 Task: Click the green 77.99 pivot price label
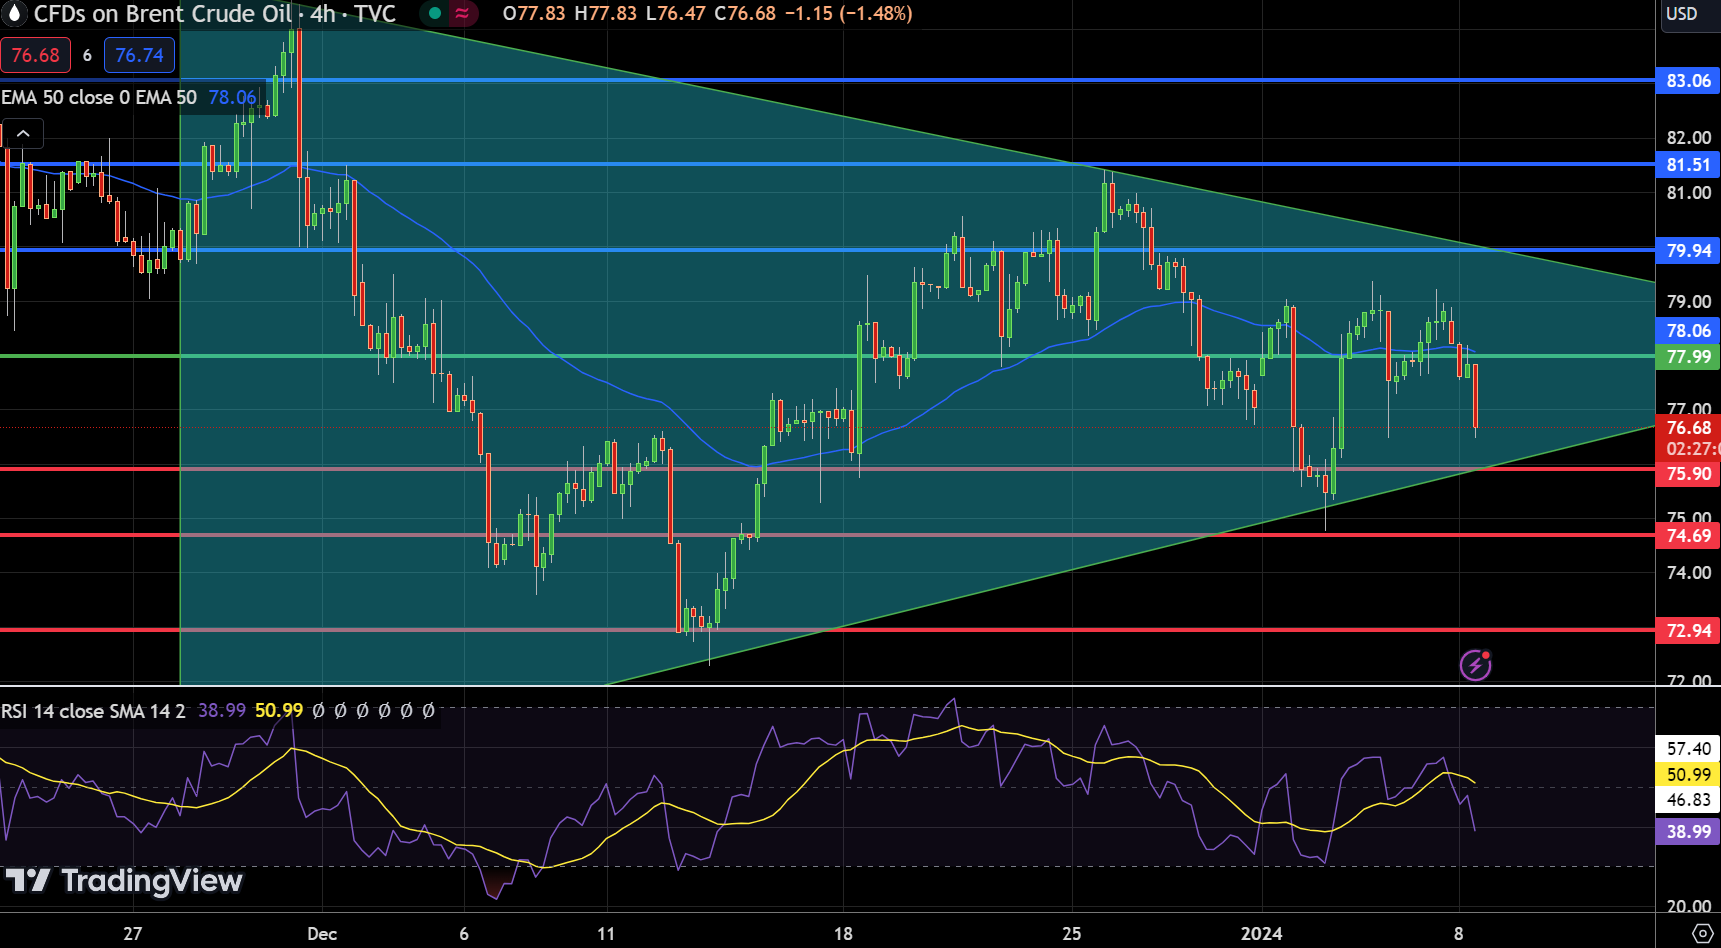[1688, 357]
